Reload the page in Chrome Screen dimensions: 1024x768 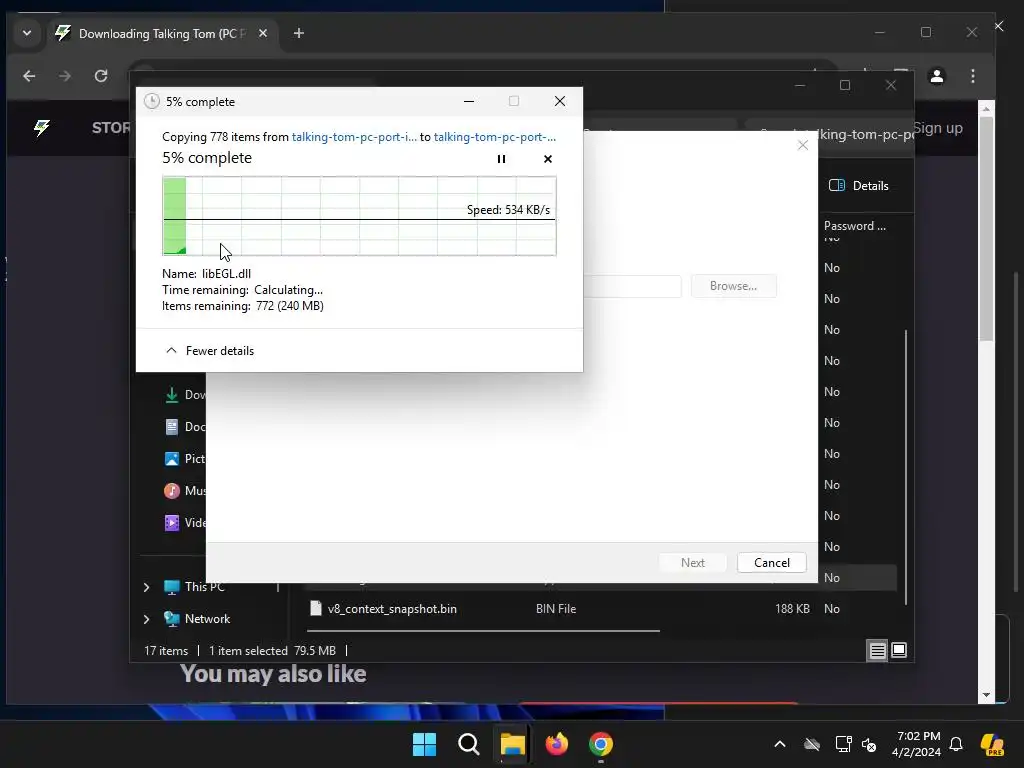[x=101, y=76]
